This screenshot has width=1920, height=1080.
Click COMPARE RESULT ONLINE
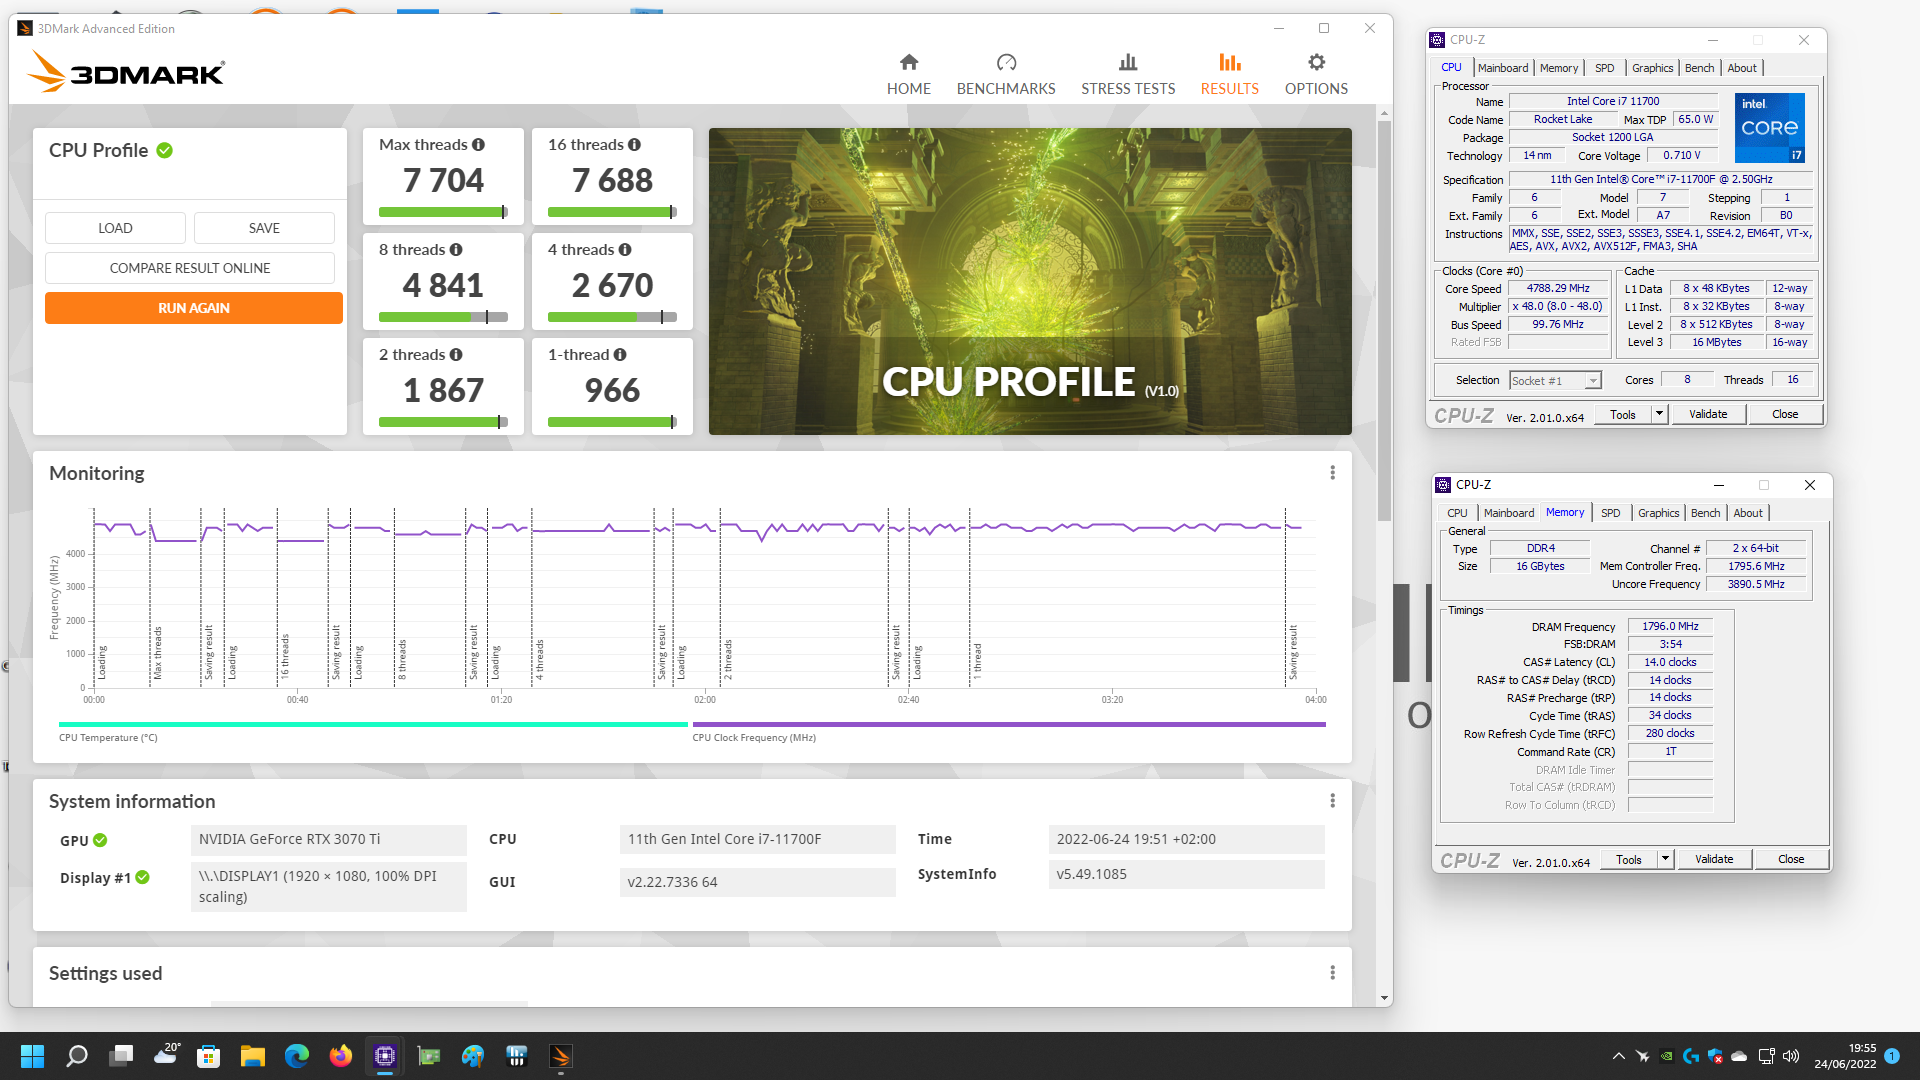(190, 268)
